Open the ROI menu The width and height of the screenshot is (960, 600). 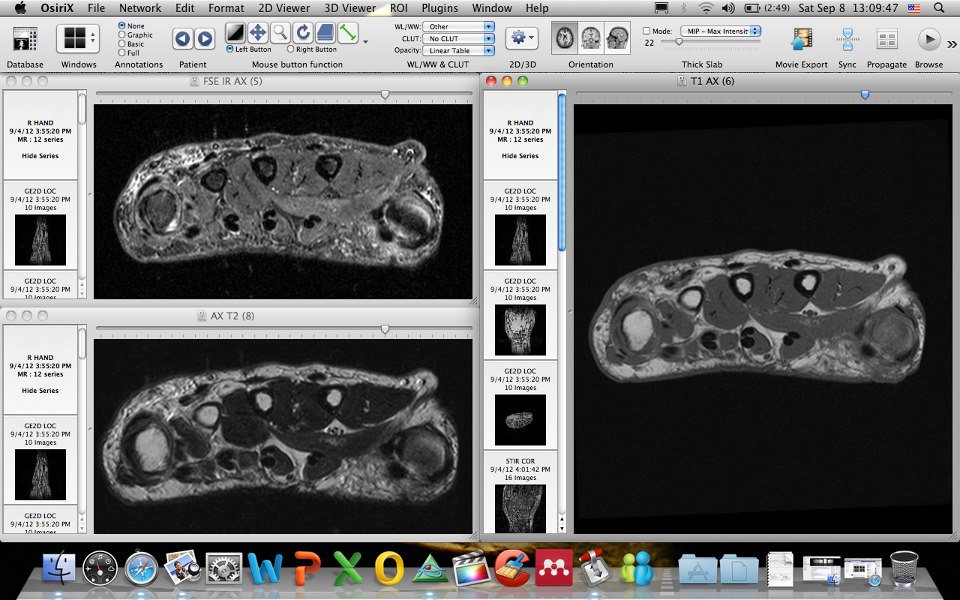[x=399, y=8]
